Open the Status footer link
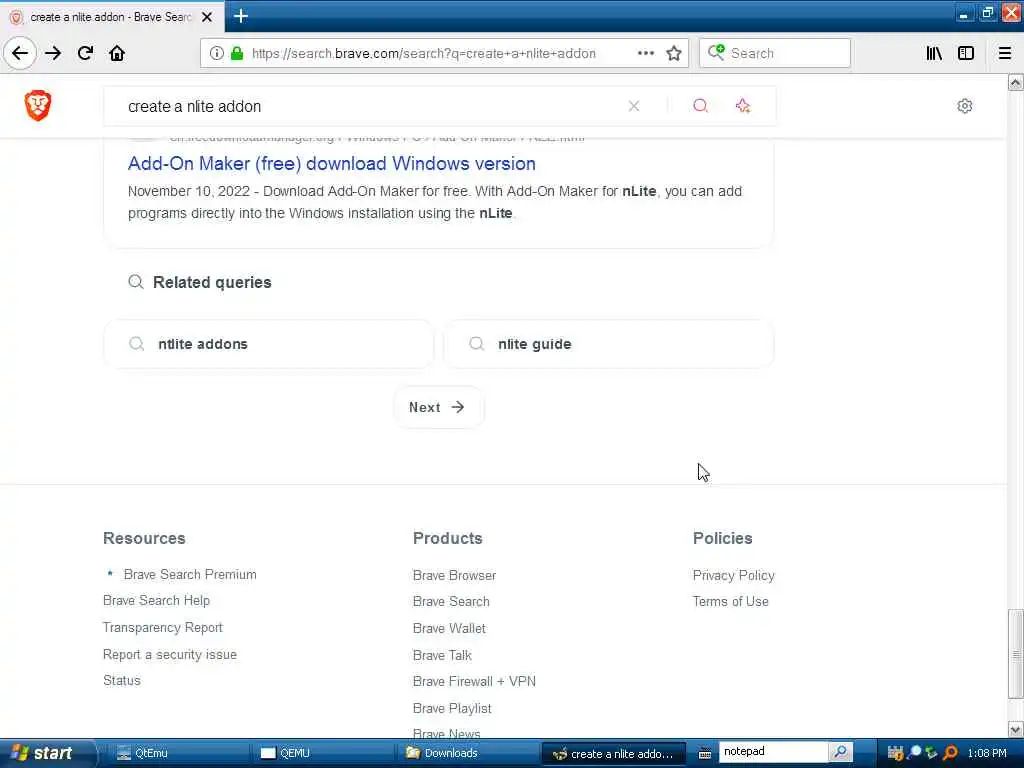 (x=121, y=680)
